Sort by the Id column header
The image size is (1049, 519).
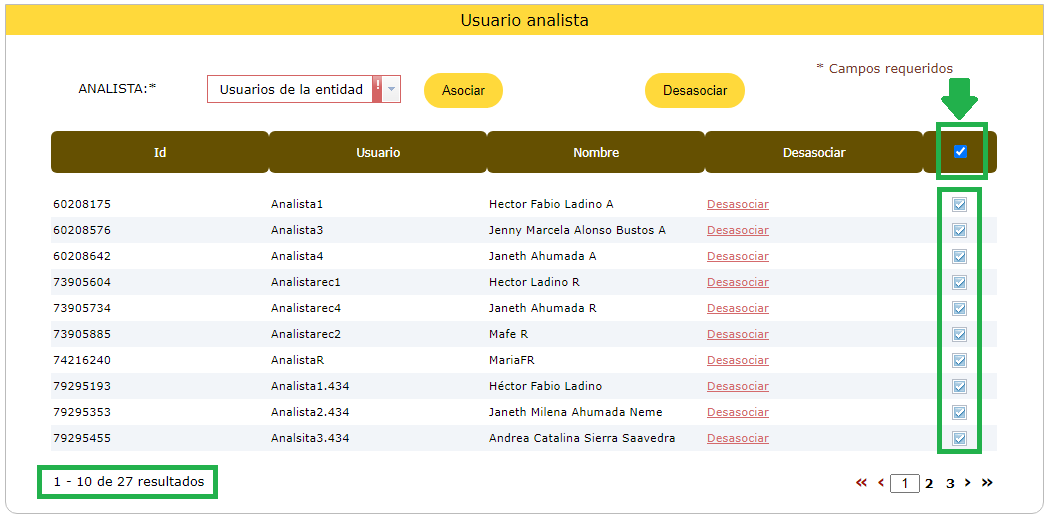coord(160,153)
